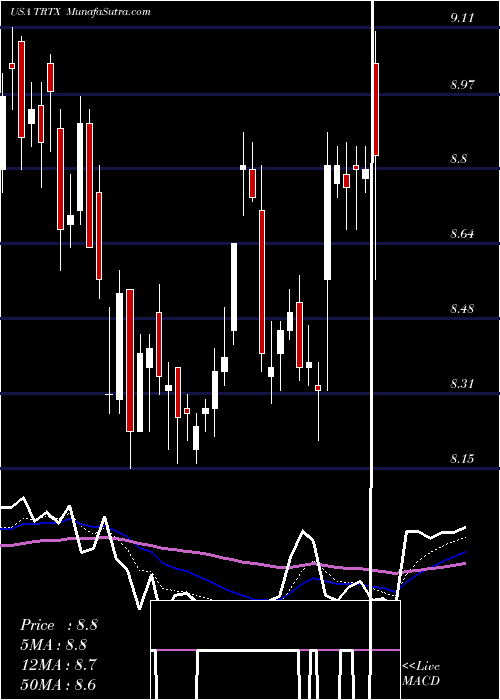Image resolution: width=500 pixels, height=700 pixels.
Task: Click the 8.8 price axis label
Action: 458,158
